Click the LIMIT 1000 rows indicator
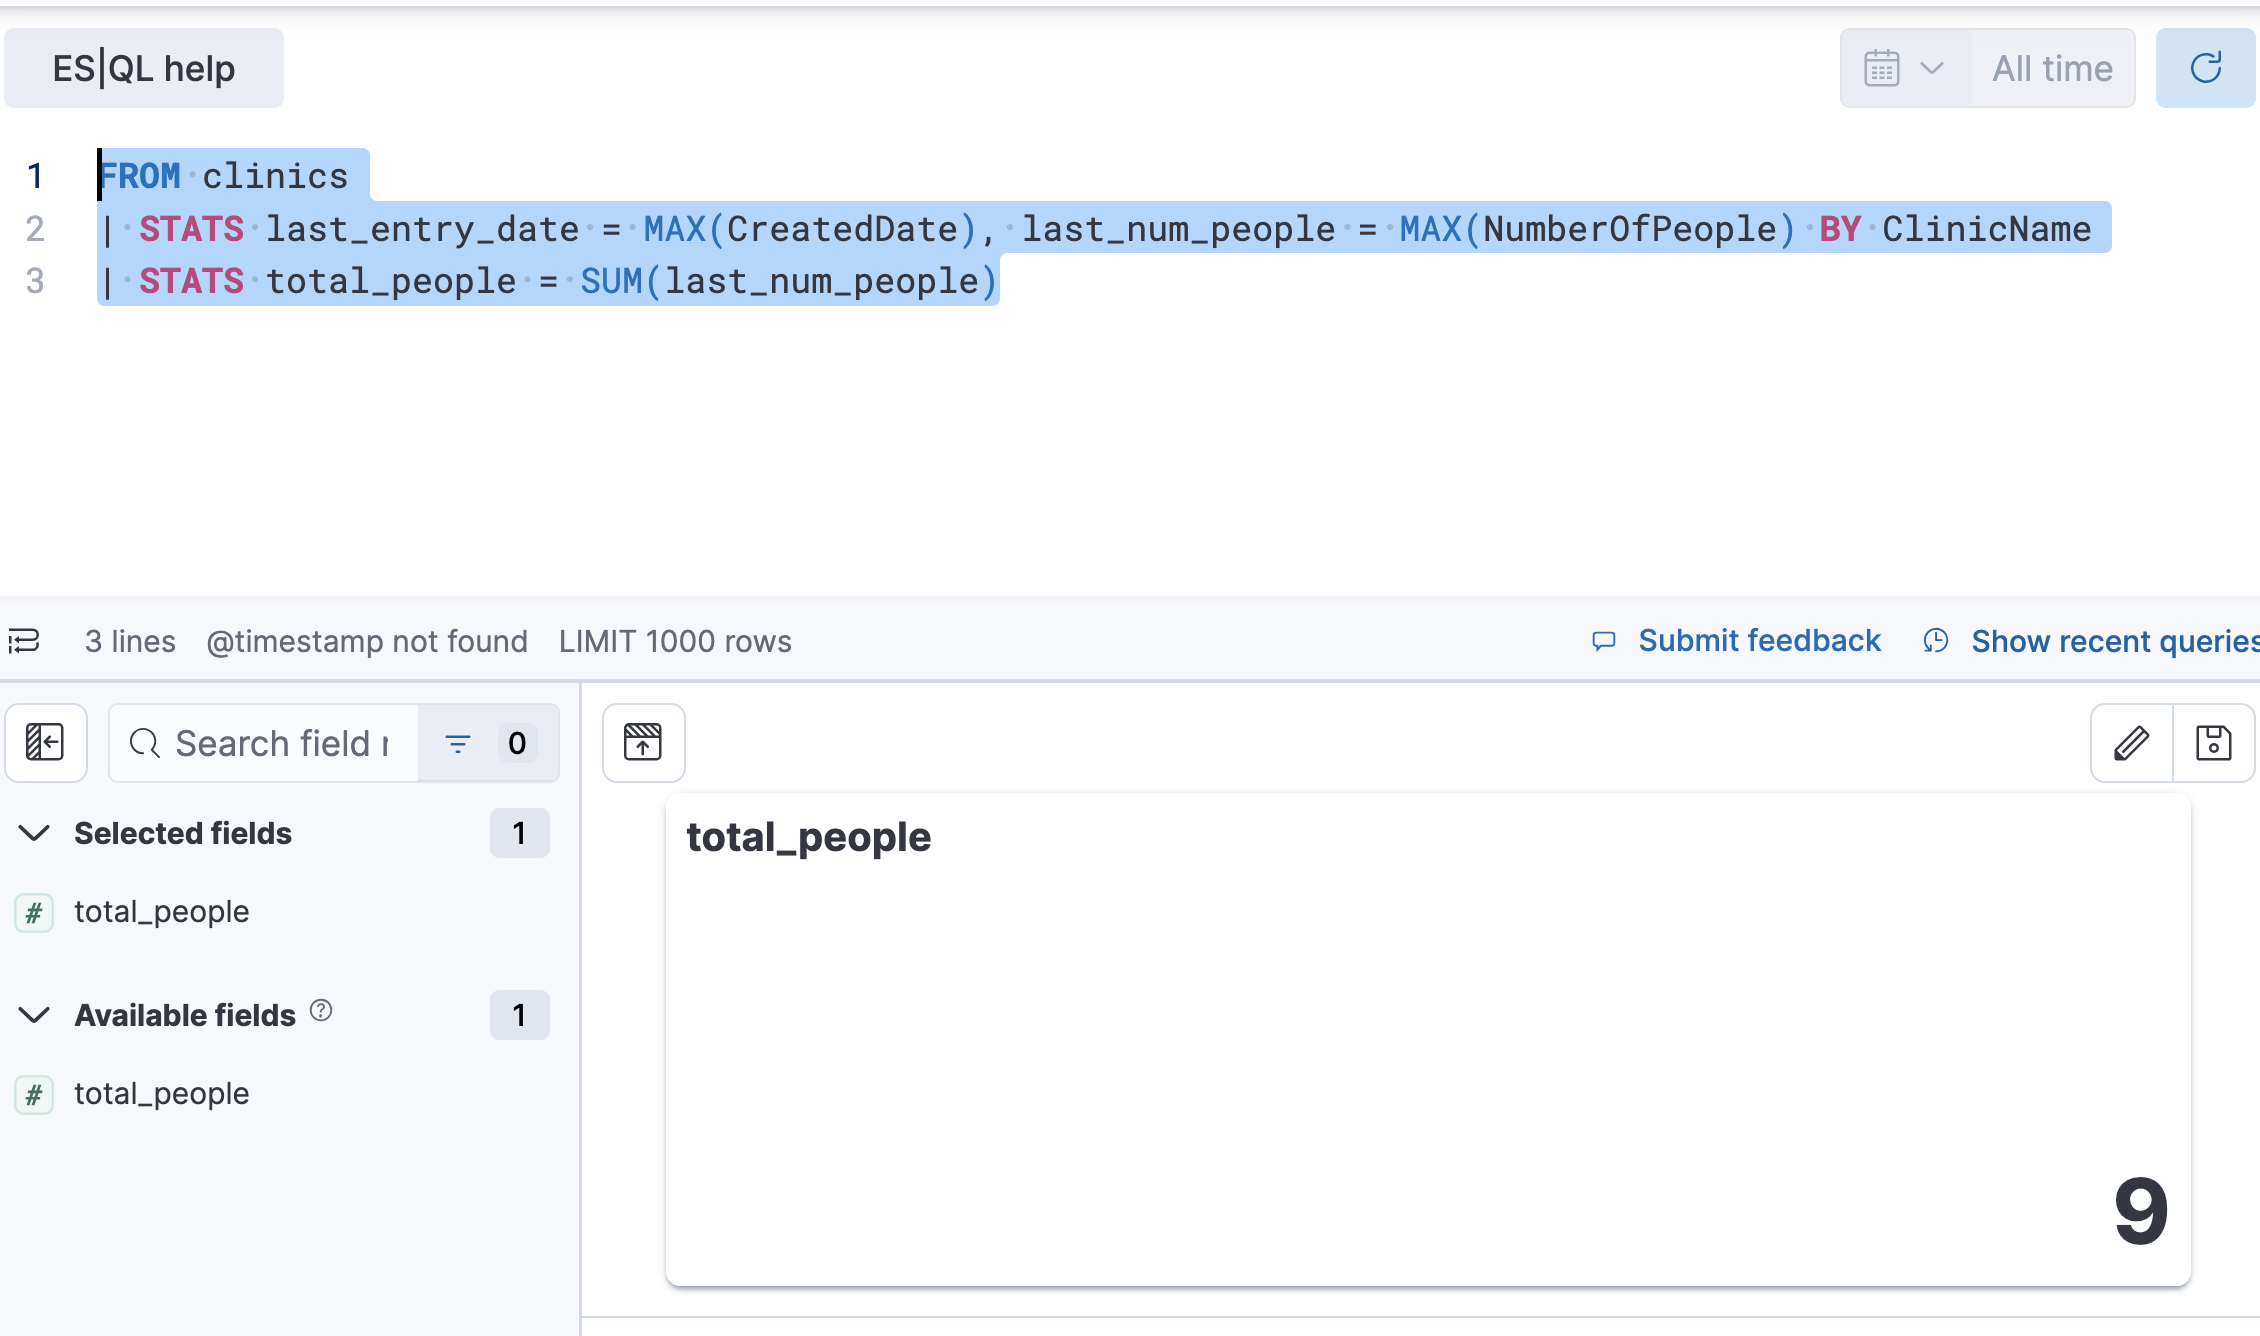The width and height of the screenshot is (2260, 1336). (x=675, y=641)
